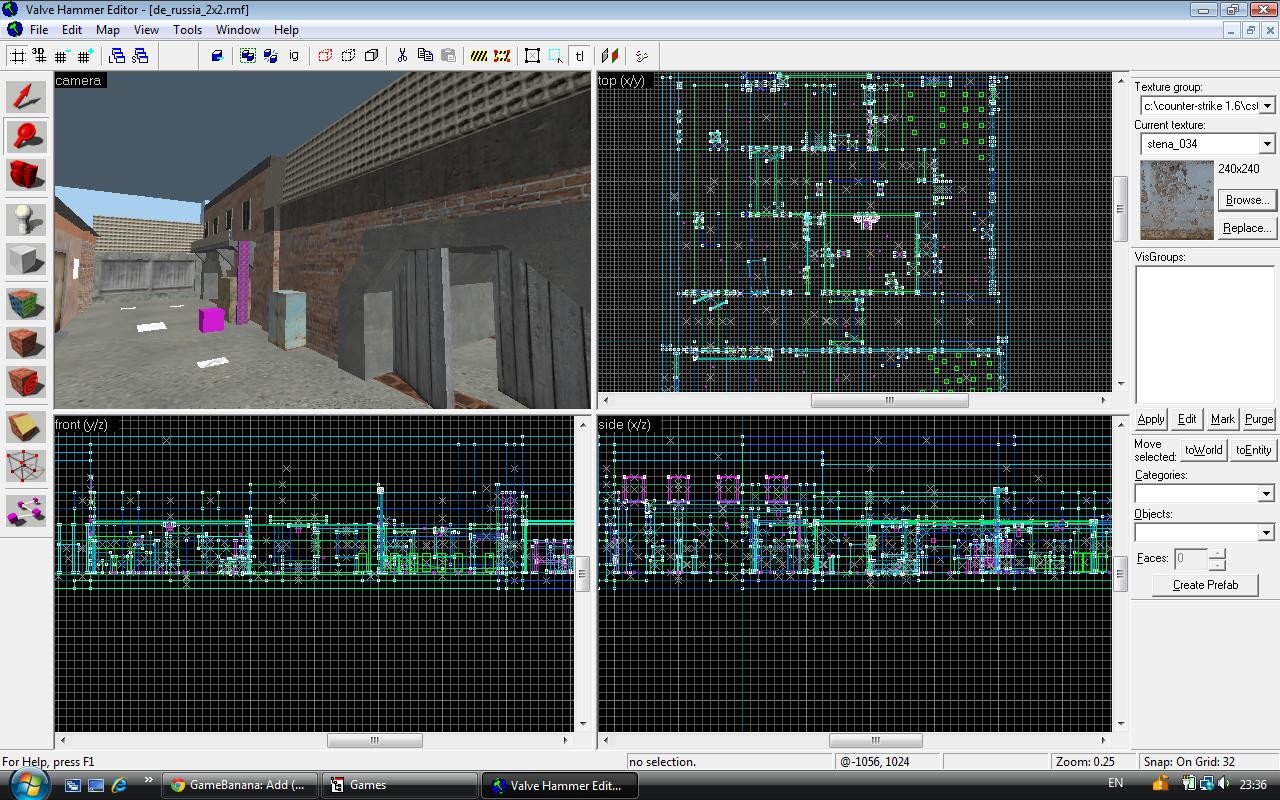Click front view horizontal scrollbar thumb
The width and height of the screenshot is (1280, 800).
tap(375, 740)
